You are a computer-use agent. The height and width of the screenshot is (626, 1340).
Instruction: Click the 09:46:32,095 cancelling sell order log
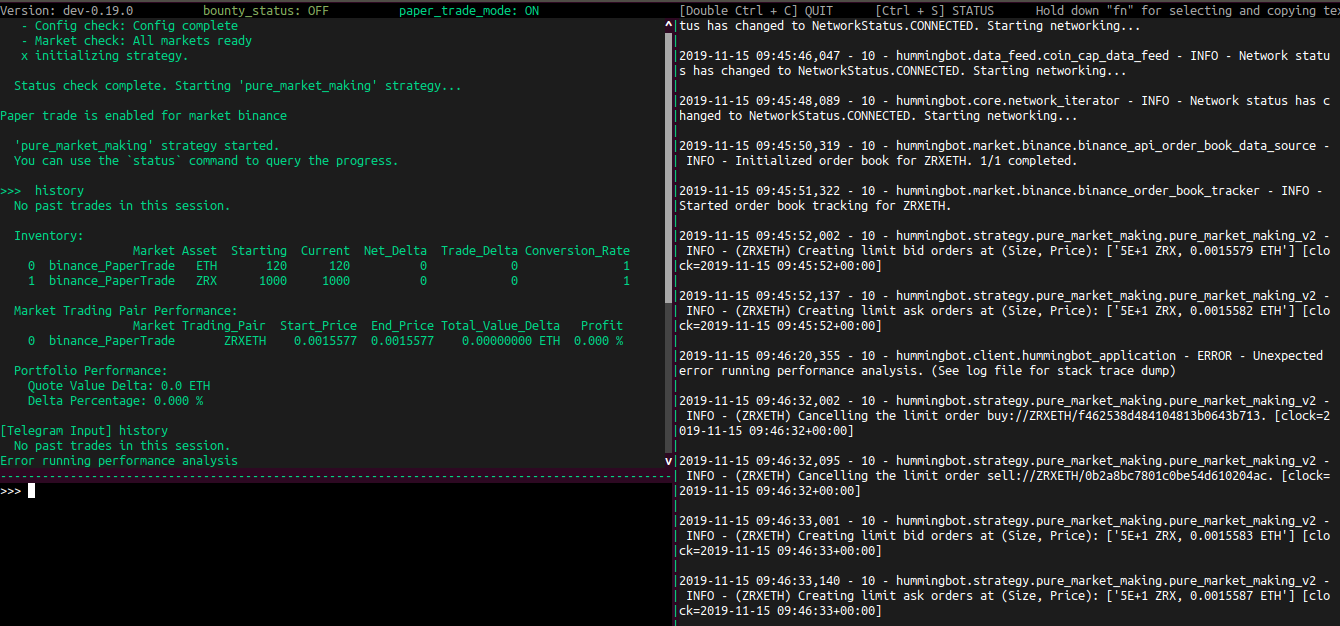click(x=1004, y=476)
